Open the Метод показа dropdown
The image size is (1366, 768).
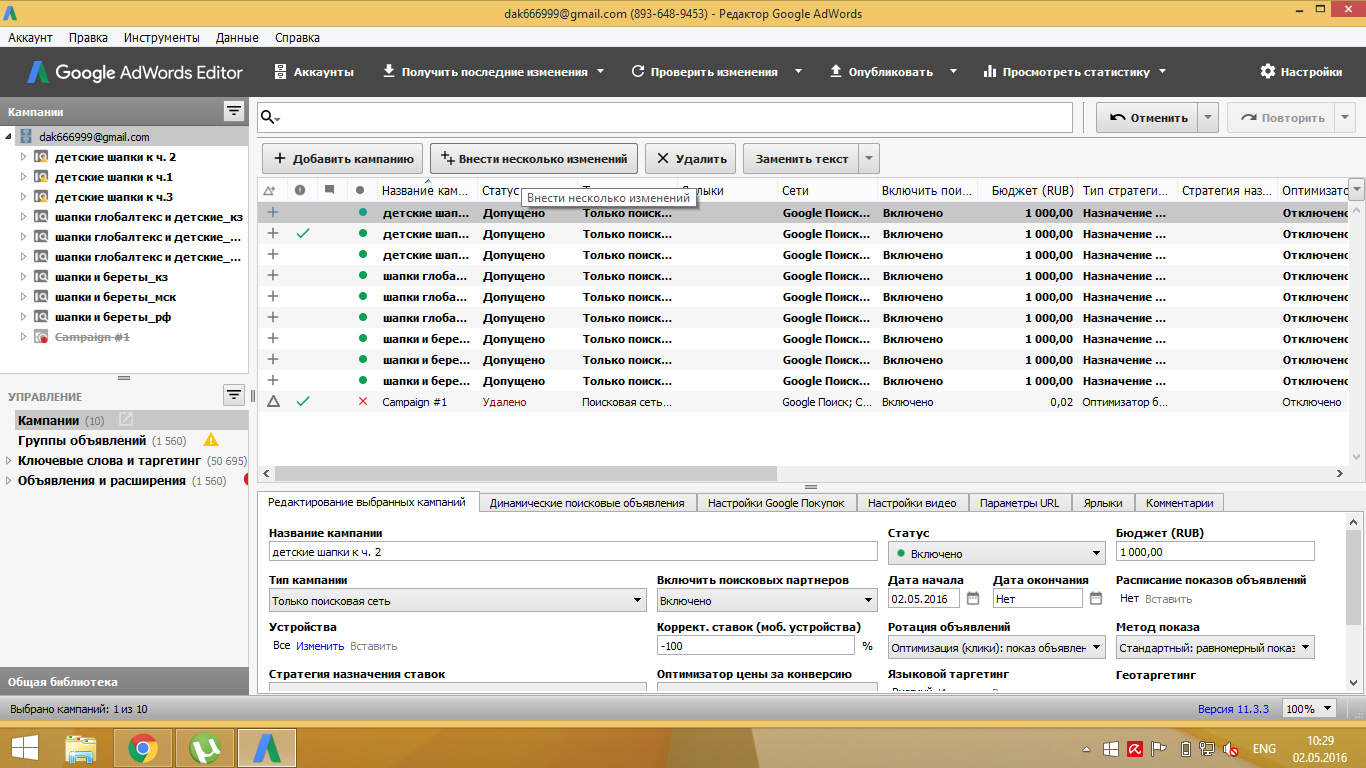pos(1215,648)
